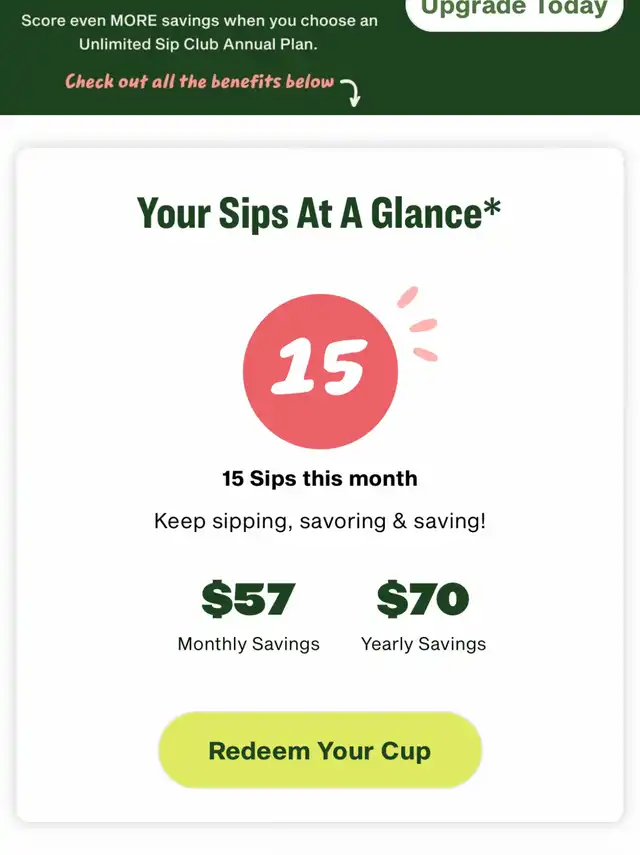Tap the $70 savings amount
640x855 pixels.
423,599
